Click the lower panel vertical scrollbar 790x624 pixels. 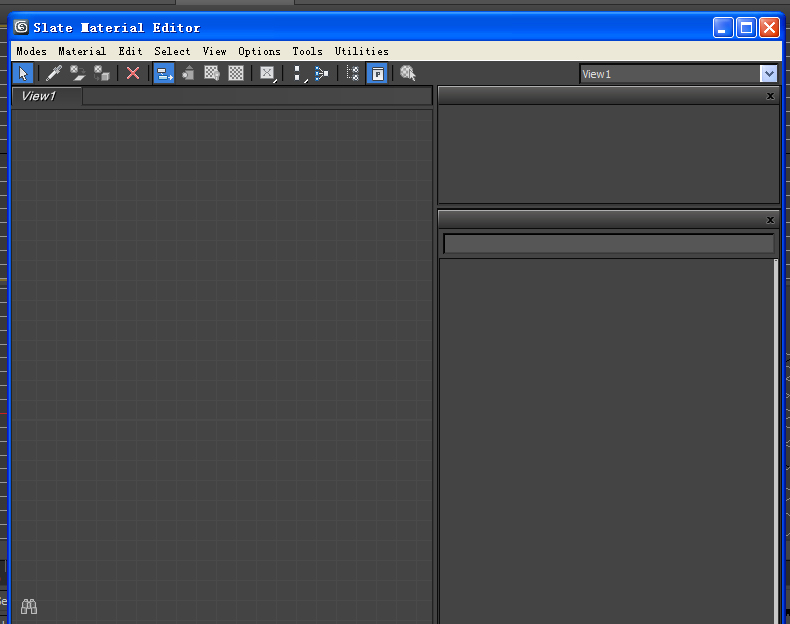point(776,441)
